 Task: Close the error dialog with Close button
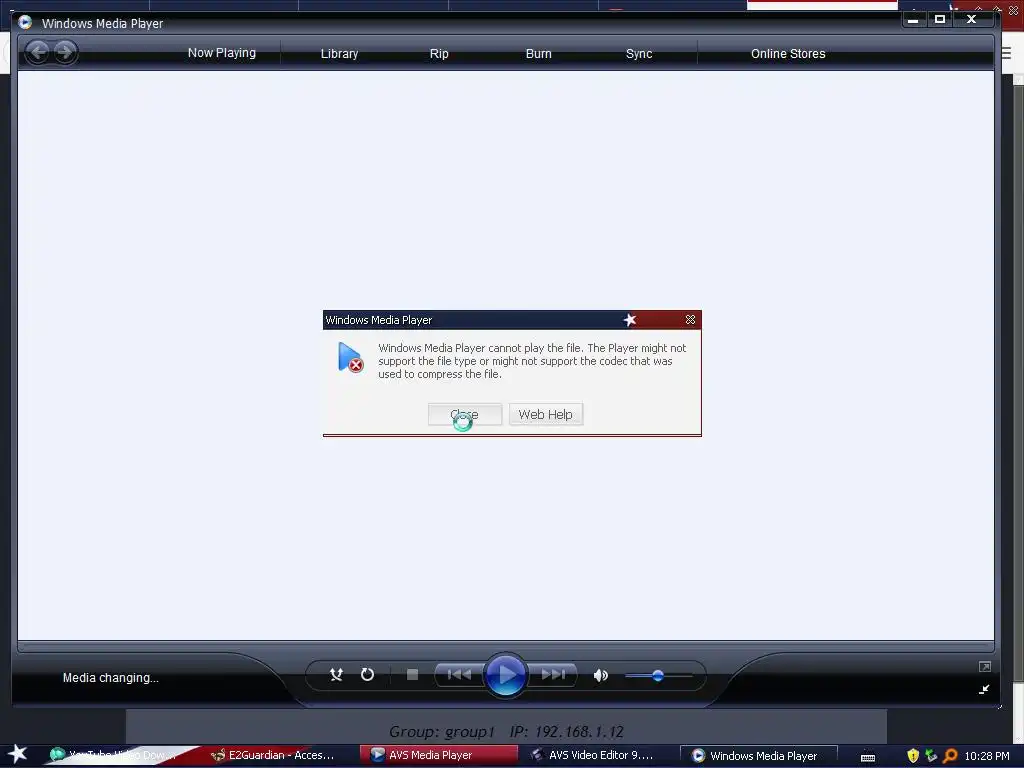tap(465, 414)
